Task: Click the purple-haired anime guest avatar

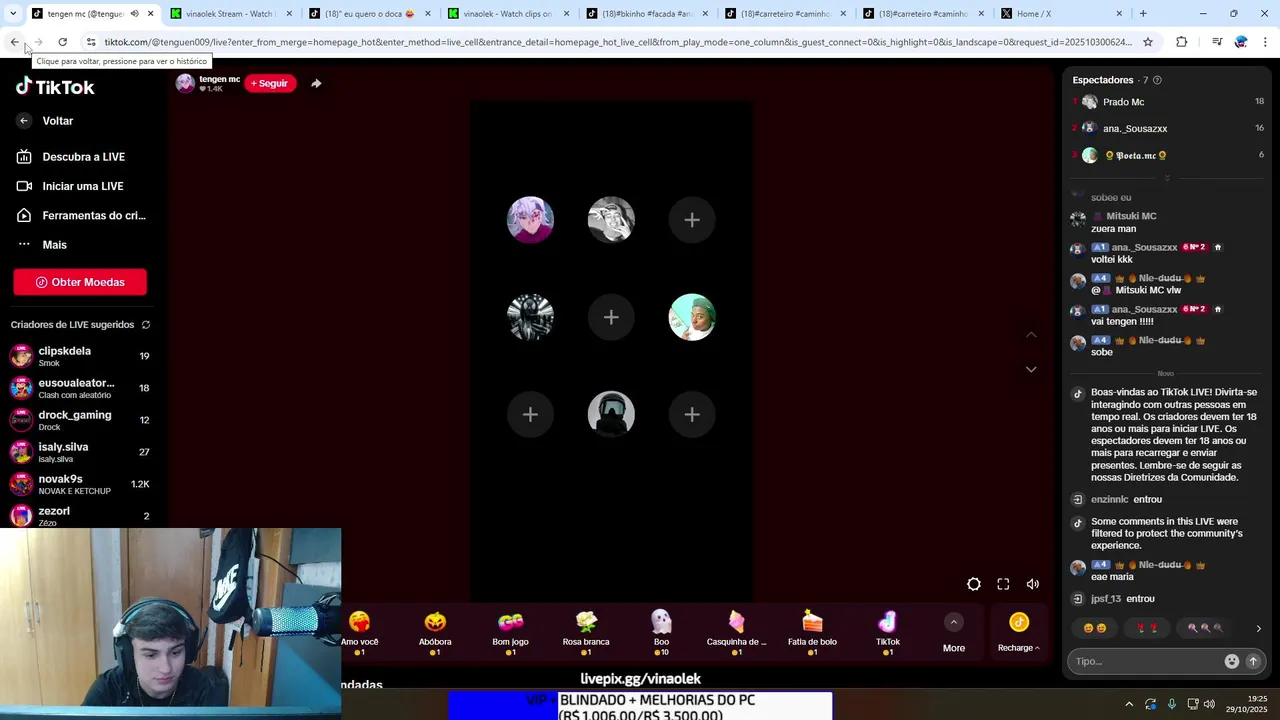Action: tap(530, 220)
